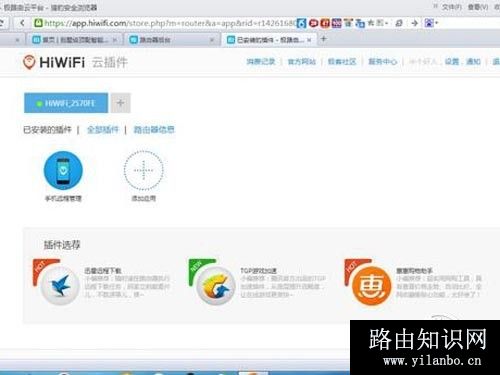500x375 pixels.
Task: Close the 已安装的插件 browser tab
Action: tap(309, 40)
